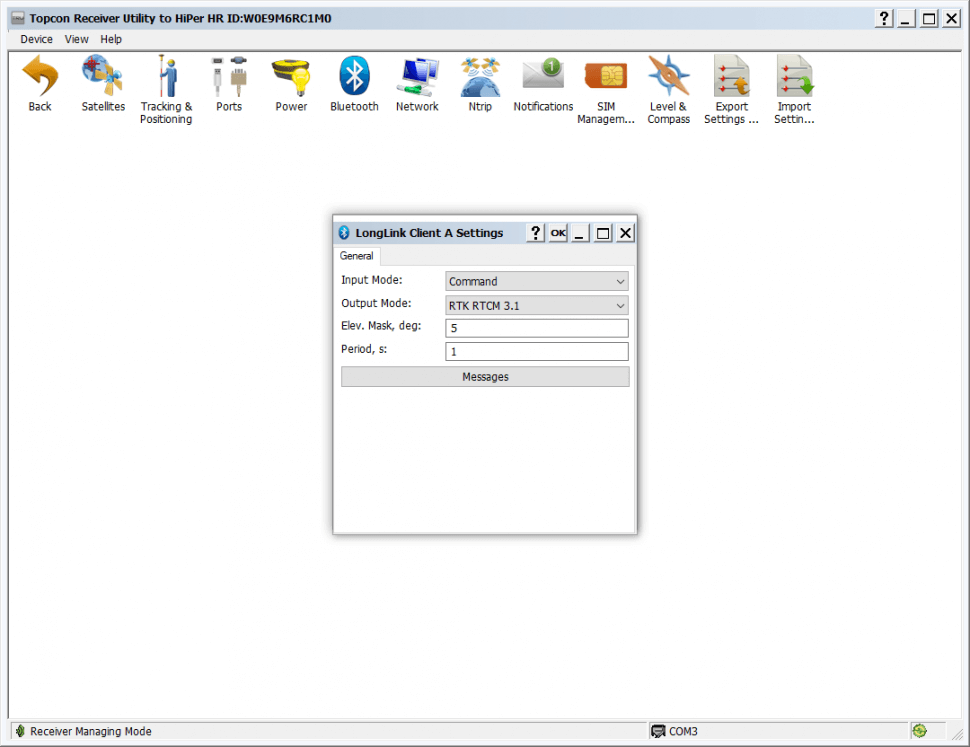Image resolution: width=970 pixels, height=747 pixels.
Task: Click the Messages button
Action: click(485, 377)
